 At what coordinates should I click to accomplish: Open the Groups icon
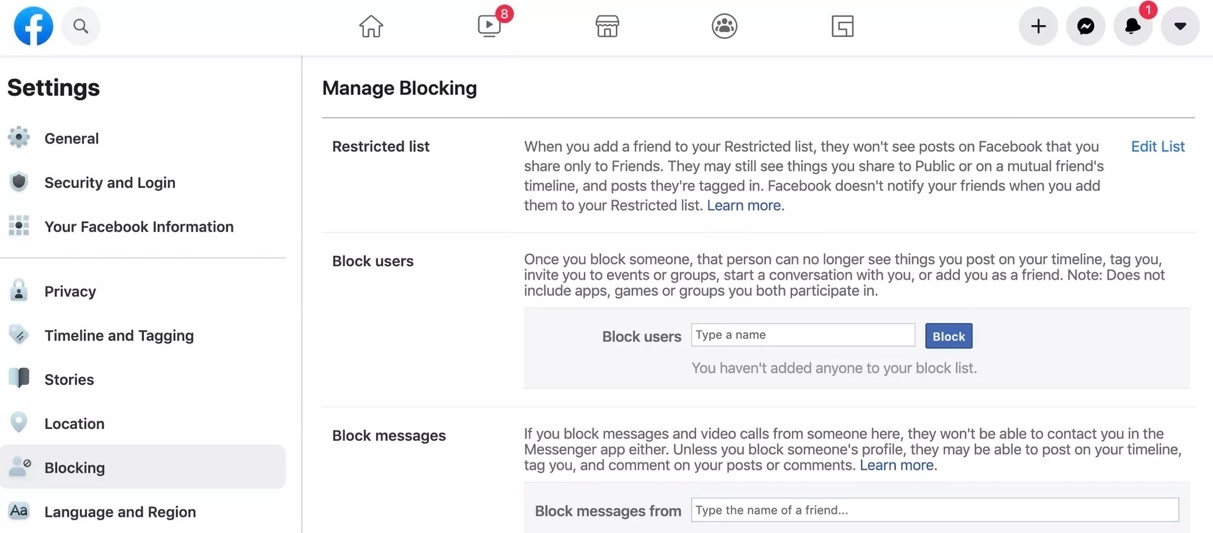pyautogui.click(x=724, y=27)
